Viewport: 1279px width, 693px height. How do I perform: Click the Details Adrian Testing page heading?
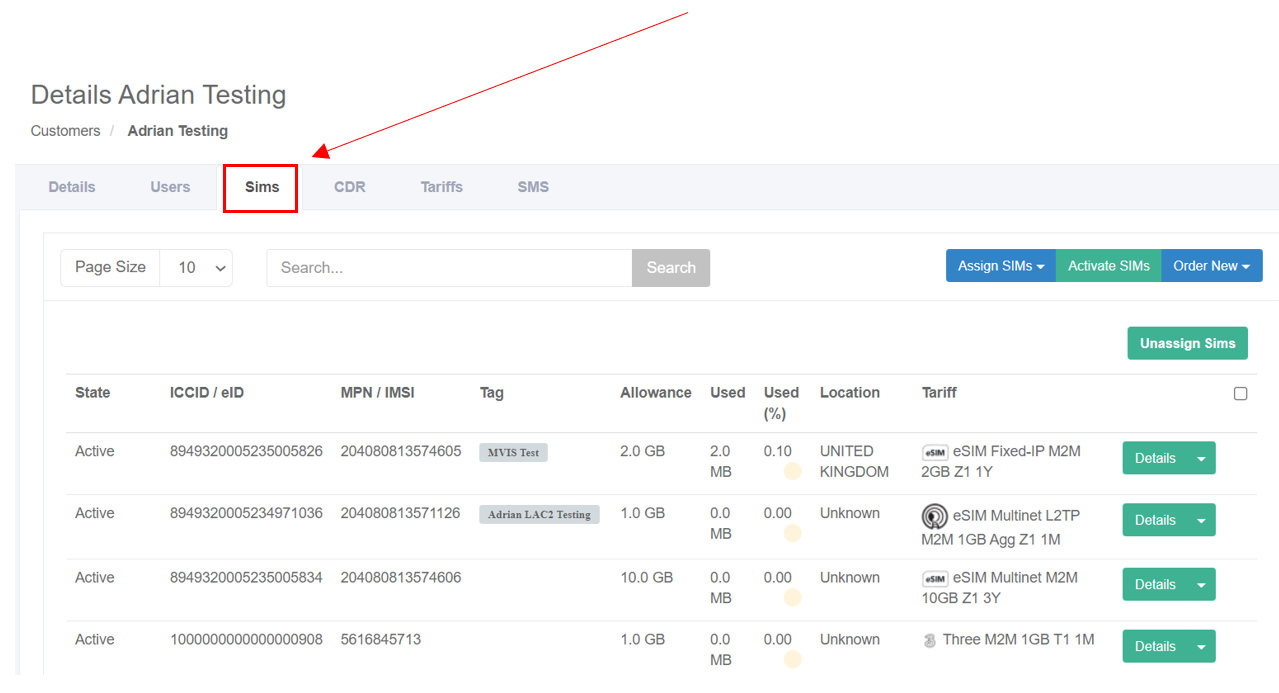click(x=159, y=95)
